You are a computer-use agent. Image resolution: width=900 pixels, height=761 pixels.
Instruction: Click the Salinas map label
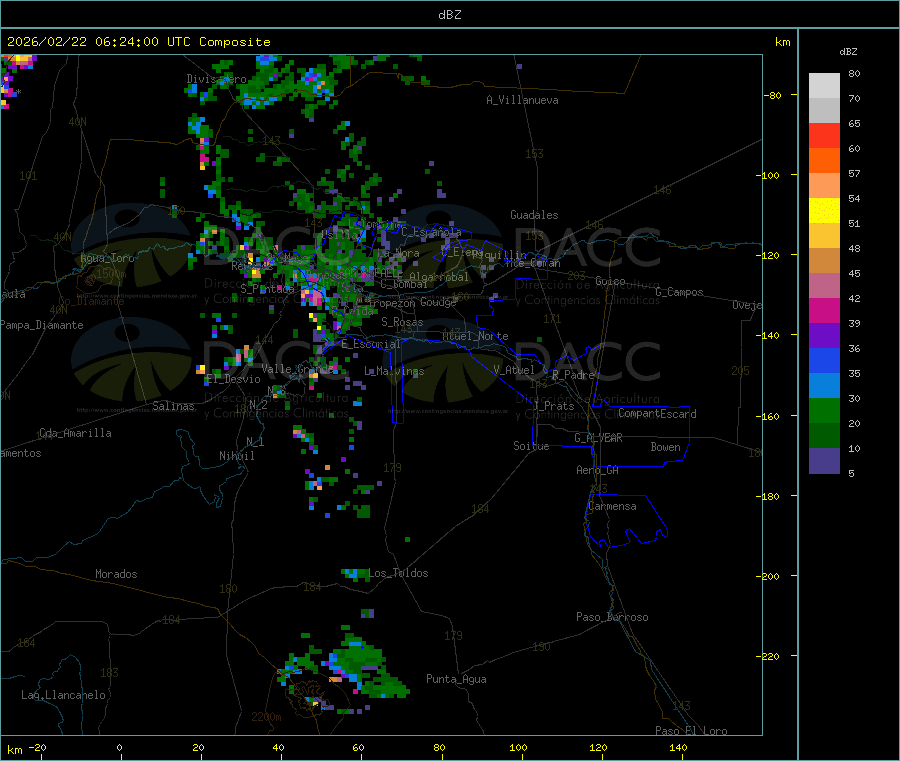(173, 406)
